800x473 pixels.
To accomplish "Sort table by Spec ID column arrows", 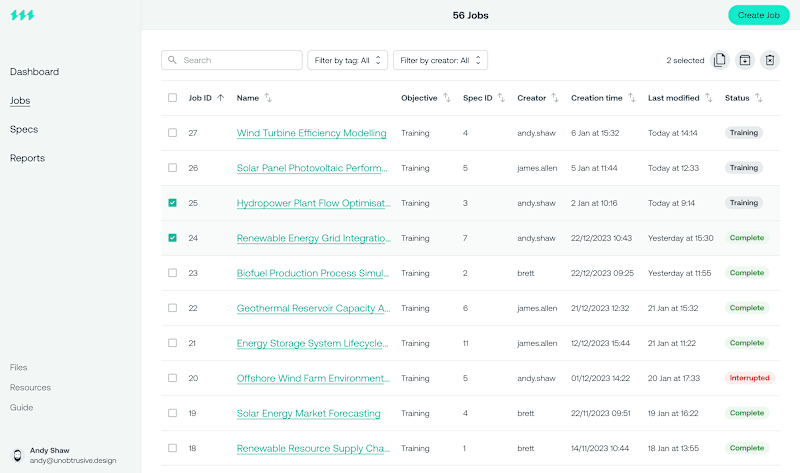I will click(x=501, y=98).
